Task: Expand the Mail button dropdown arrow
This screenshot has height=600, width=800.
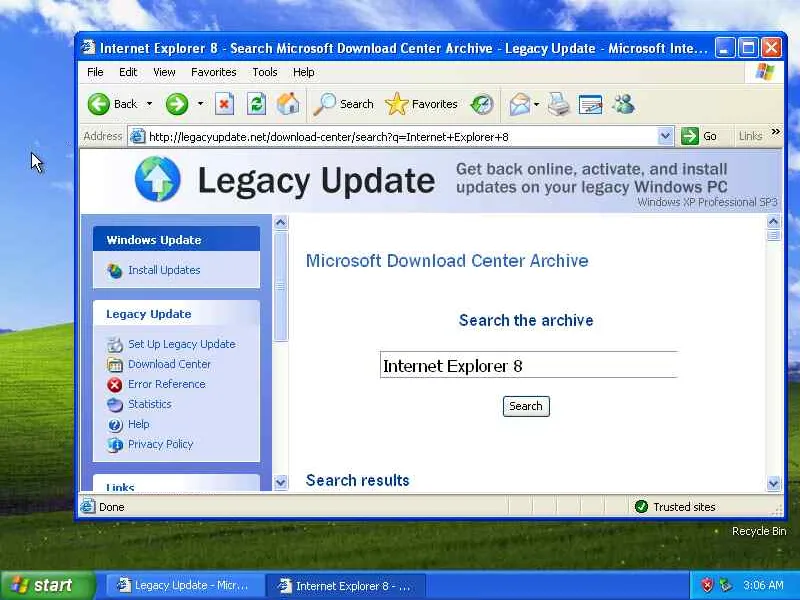Action: (536, 104)
